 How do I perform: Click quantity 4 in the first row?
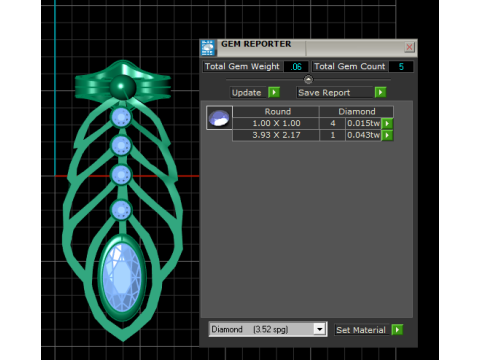coord(332,123)
